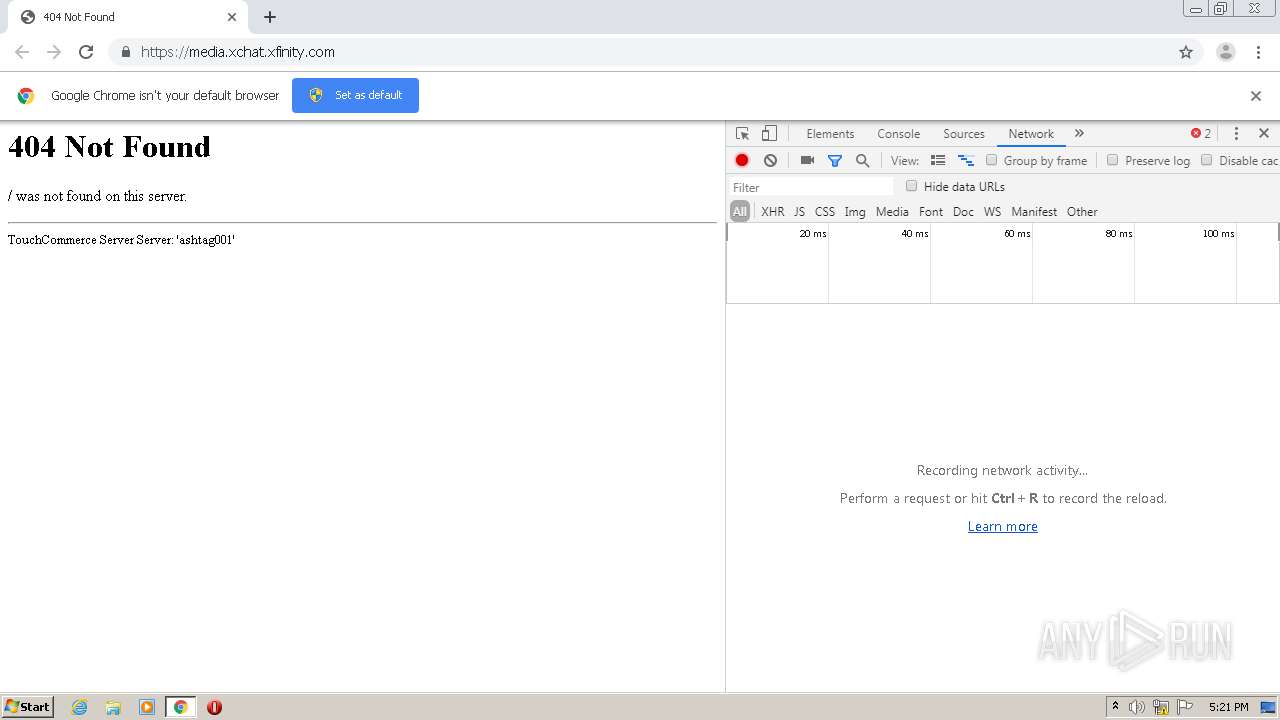Filter requests by WS

[x=992, y=212]
